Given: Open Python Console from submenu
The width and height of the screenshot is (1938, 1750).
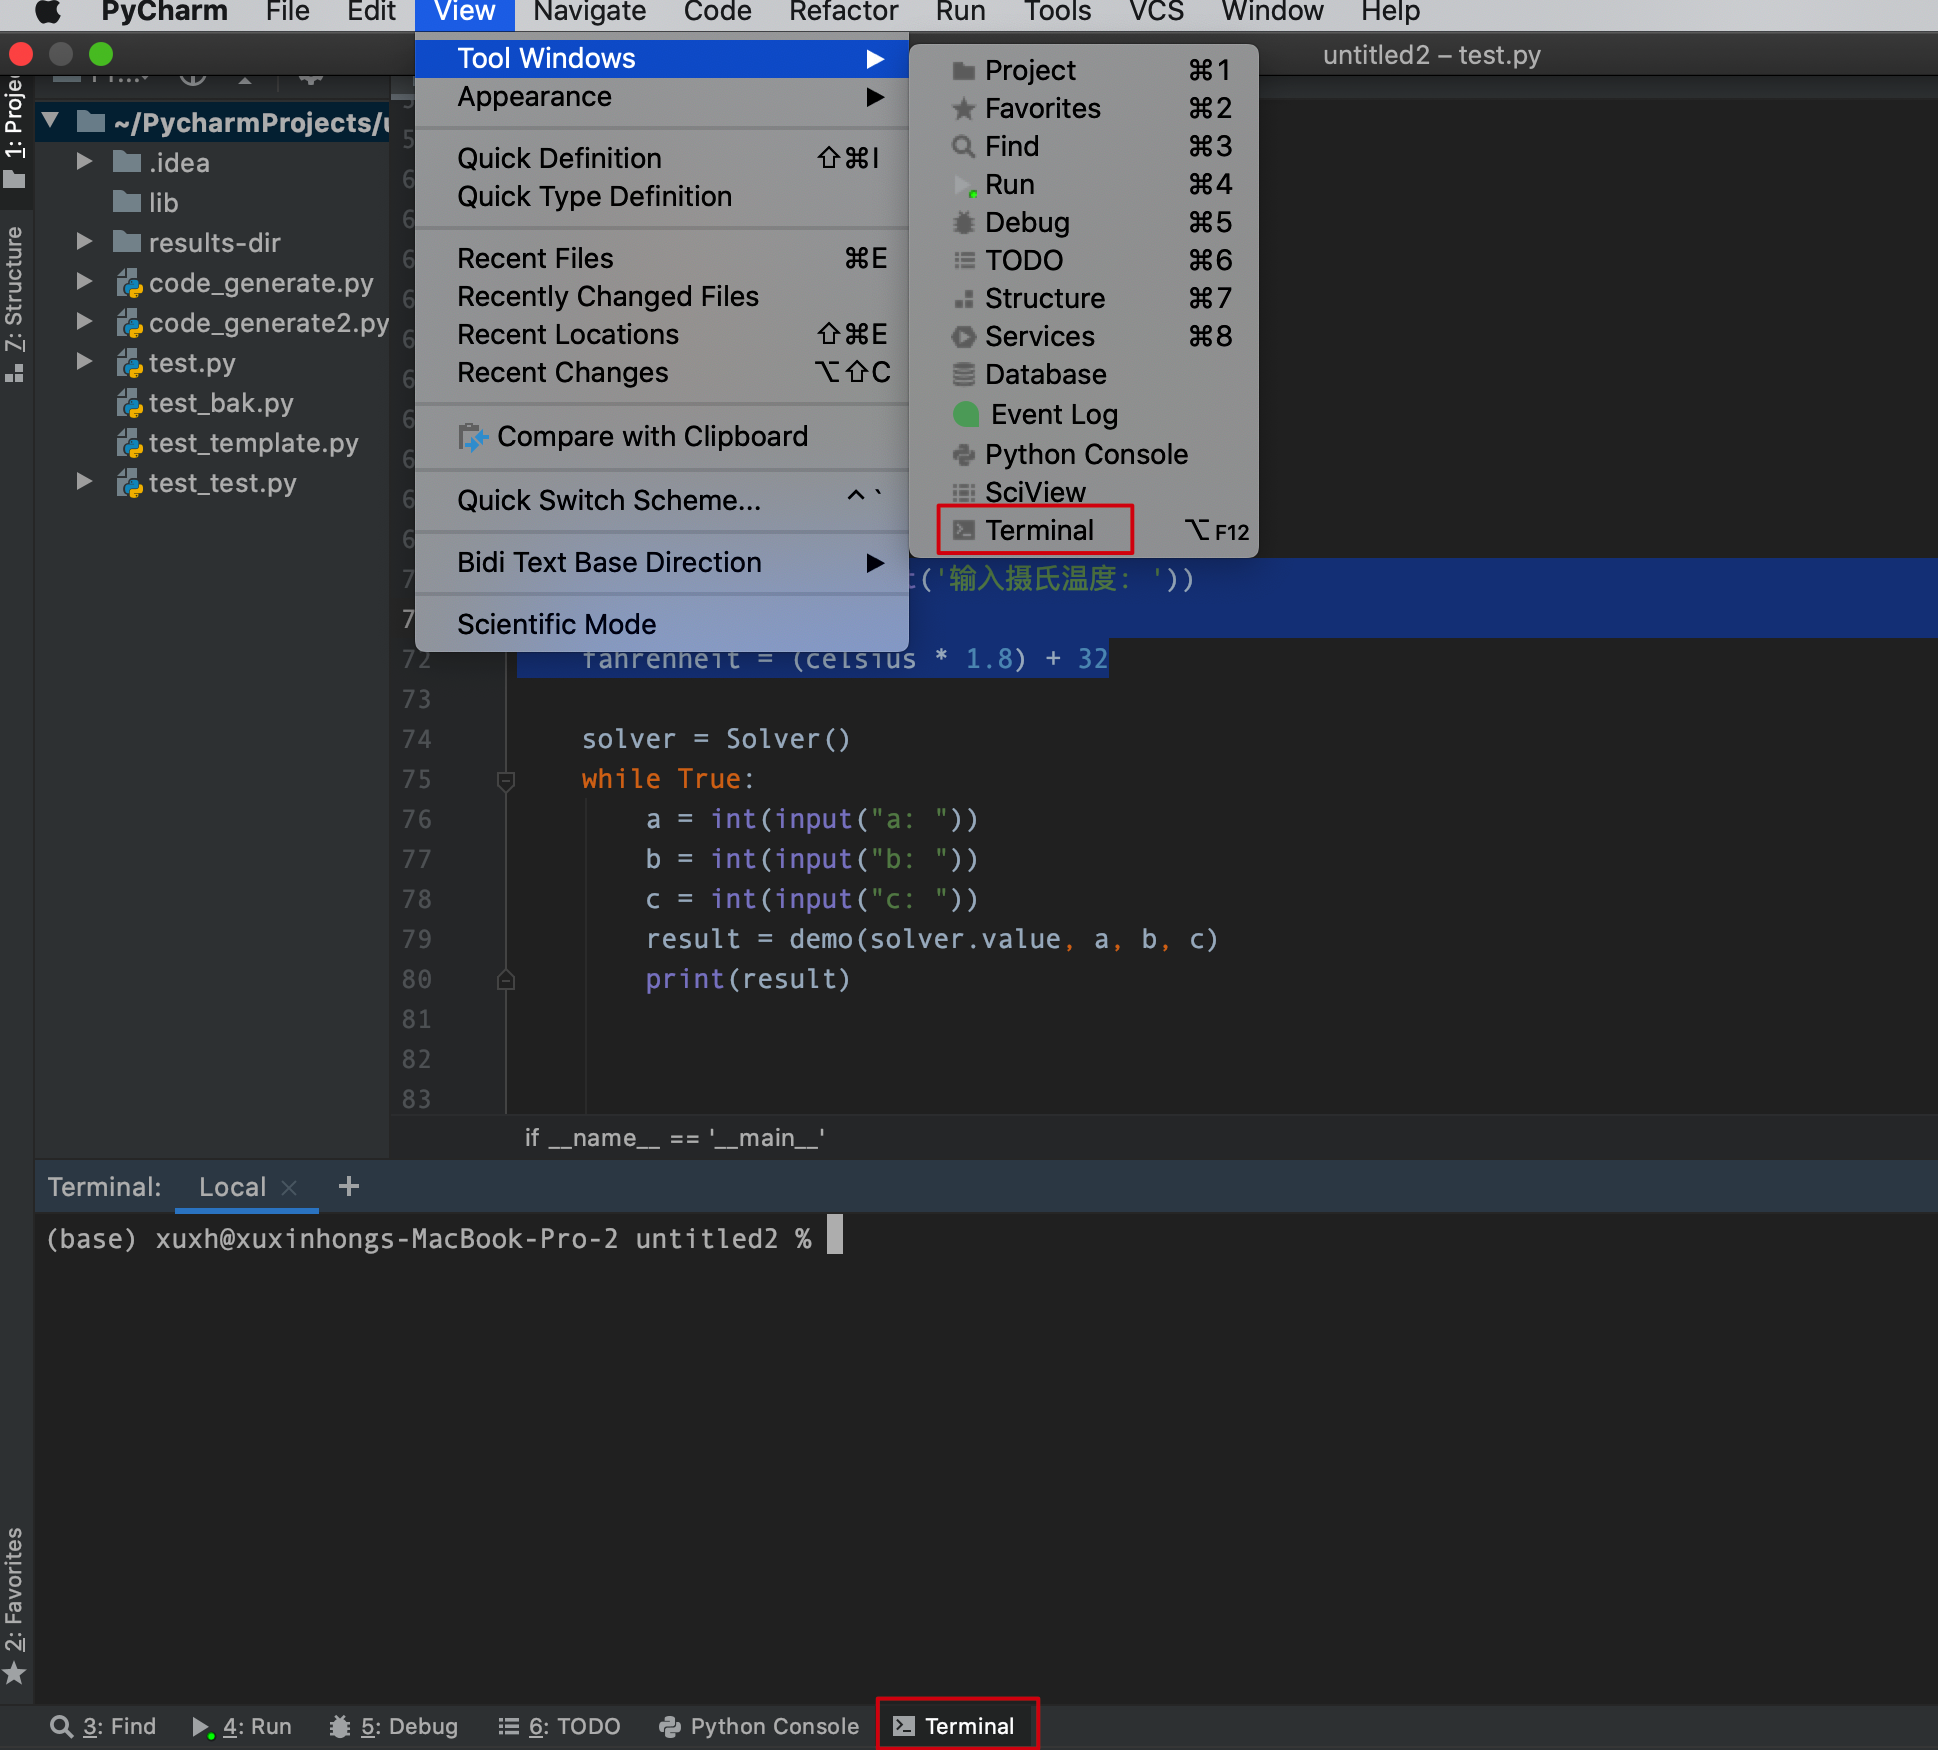Looking at the screenshot, I should coord(1084,454).
